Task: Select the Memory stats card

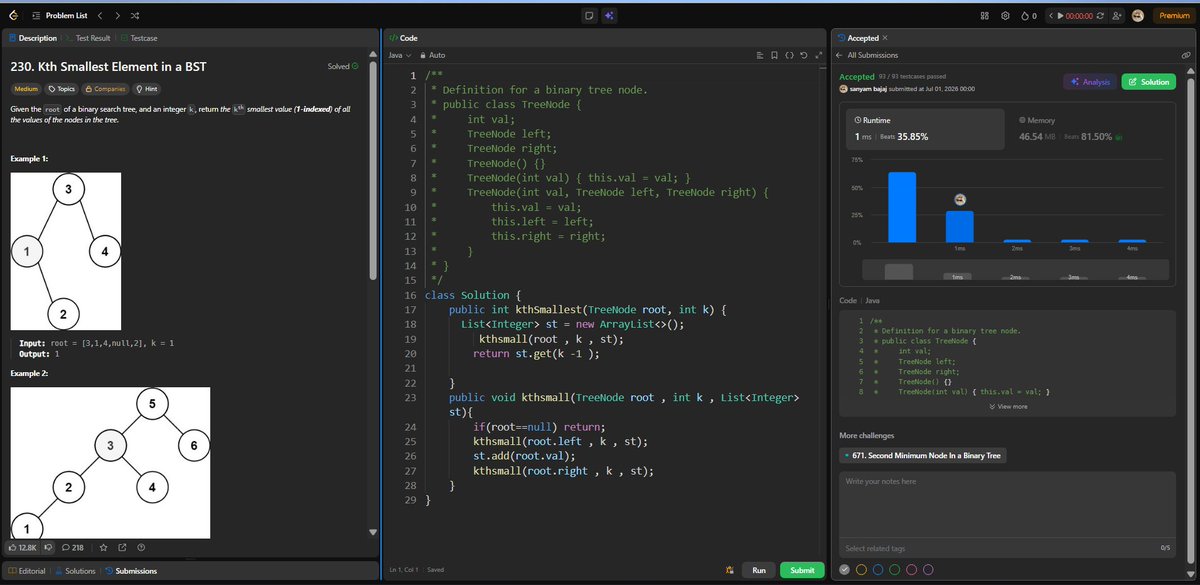Action: [1092, 129]
